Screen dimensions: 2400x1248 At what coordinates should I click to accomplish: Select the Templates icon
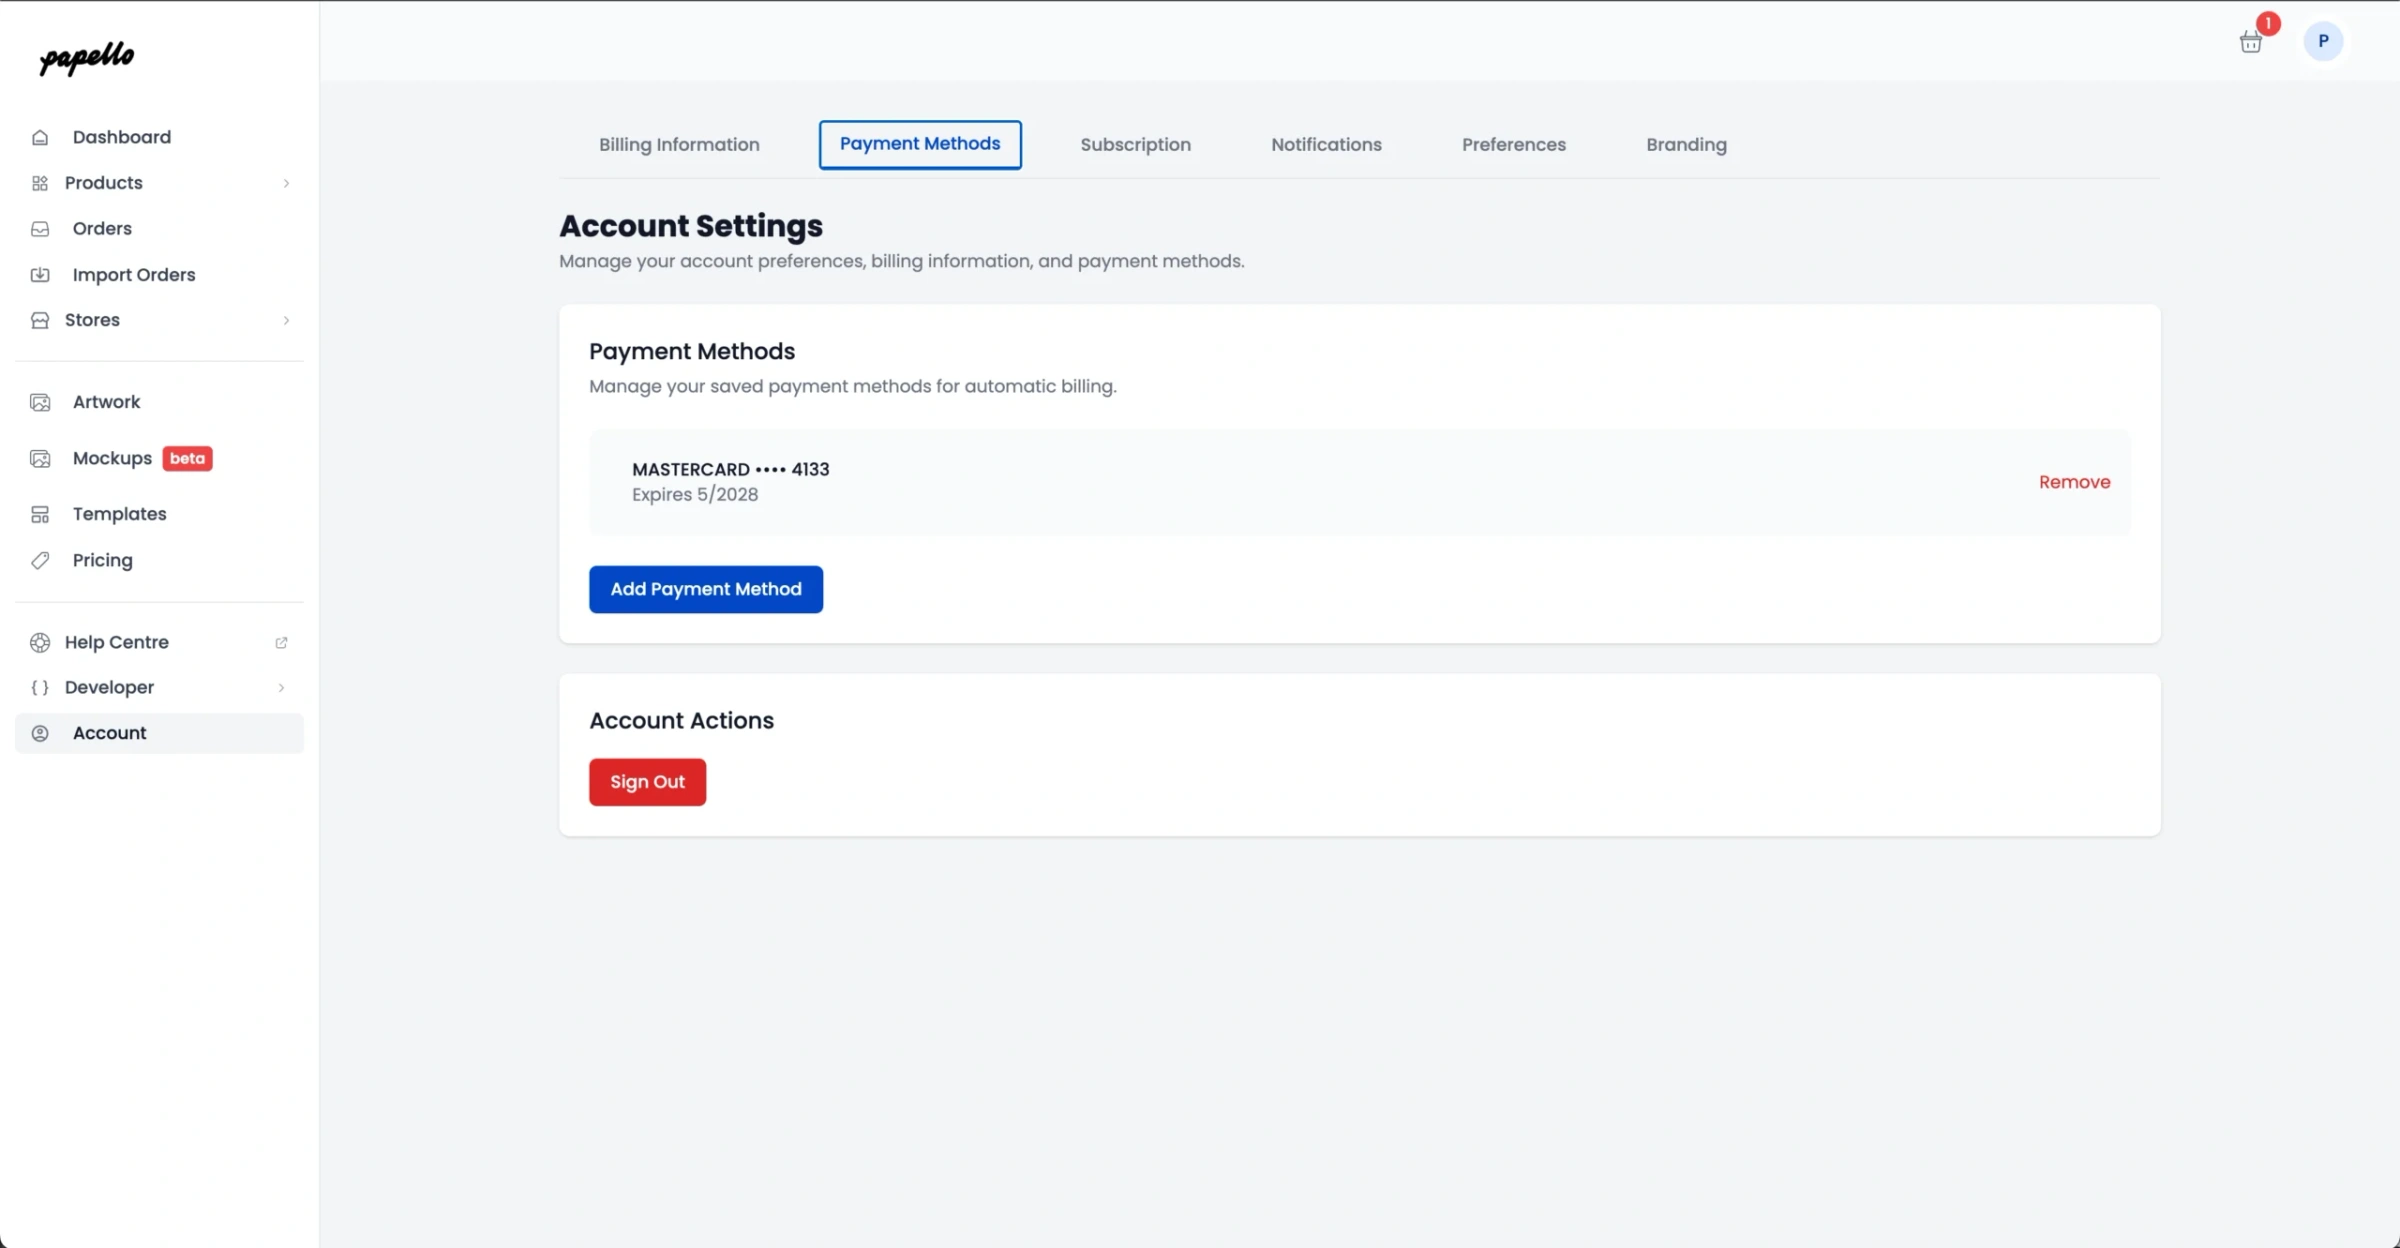pos(40,514)
